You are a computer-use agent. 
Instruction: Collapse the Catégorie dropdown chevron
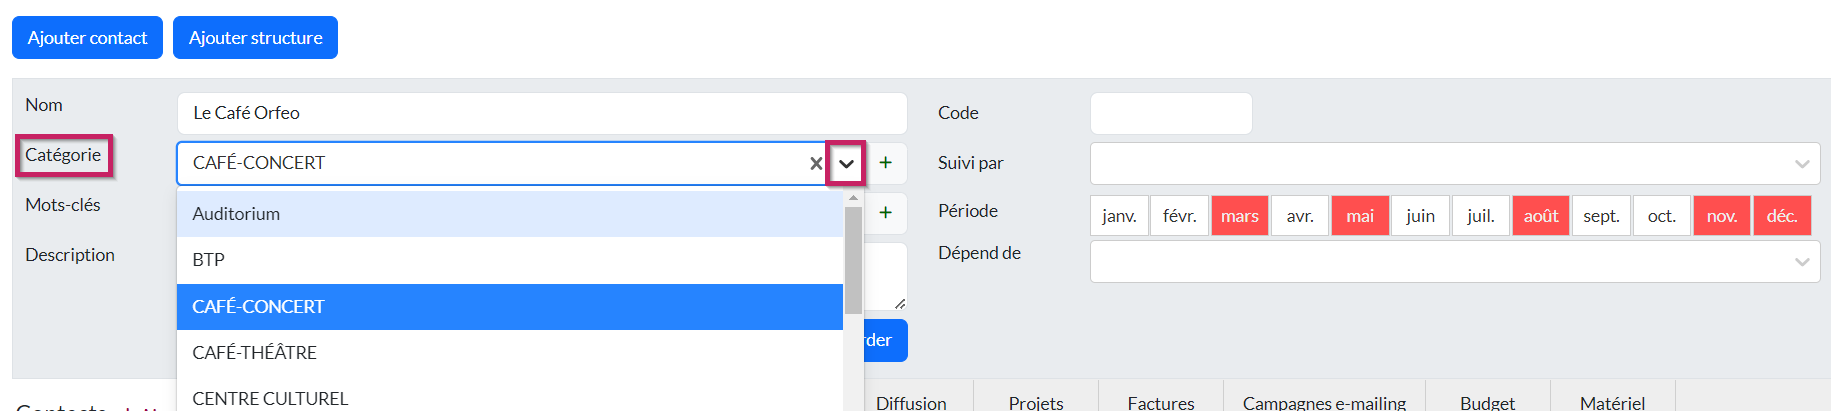846,163
